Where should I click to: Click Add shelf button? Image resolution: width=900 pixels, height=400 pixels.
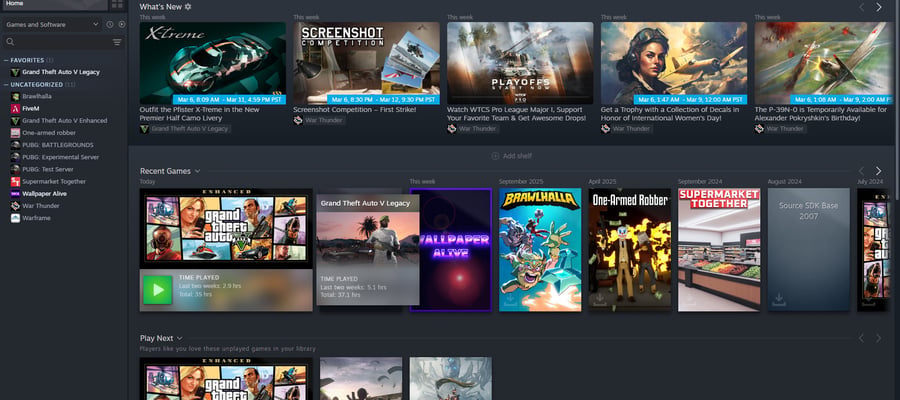coord(511,156)
